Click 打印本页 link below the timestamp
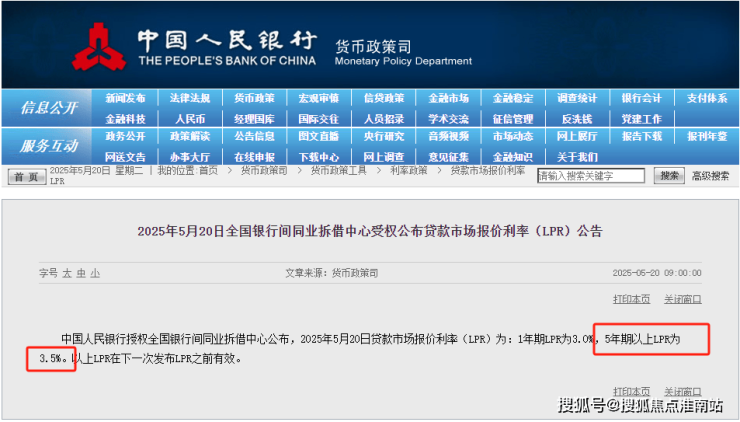740x422 pixels. point(631,299)
